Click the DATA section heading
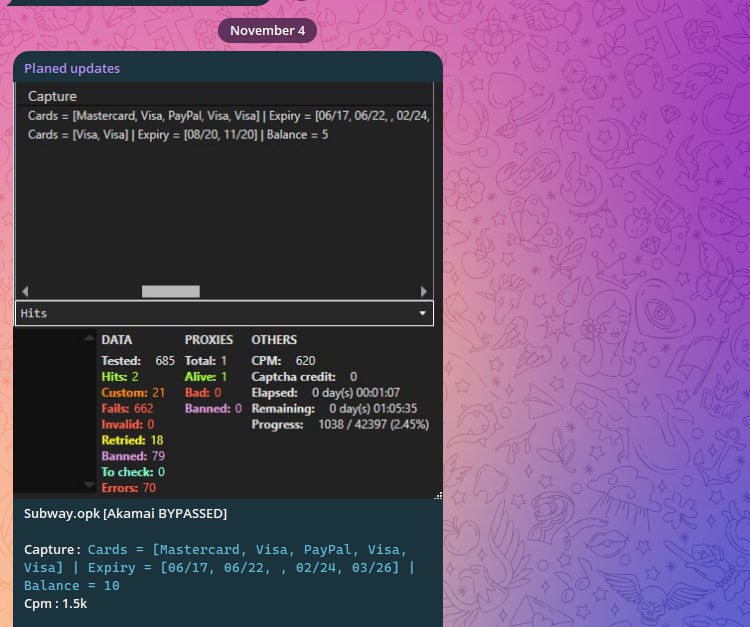The height and width of the screenshot is (627, 750). pos(116,340)
